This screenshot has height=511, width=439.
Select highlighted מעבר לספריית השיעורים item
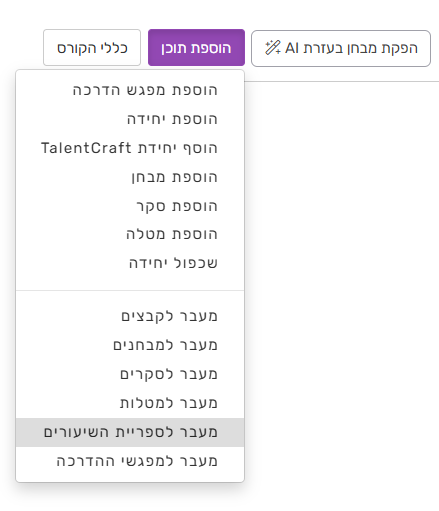[130, 432]
